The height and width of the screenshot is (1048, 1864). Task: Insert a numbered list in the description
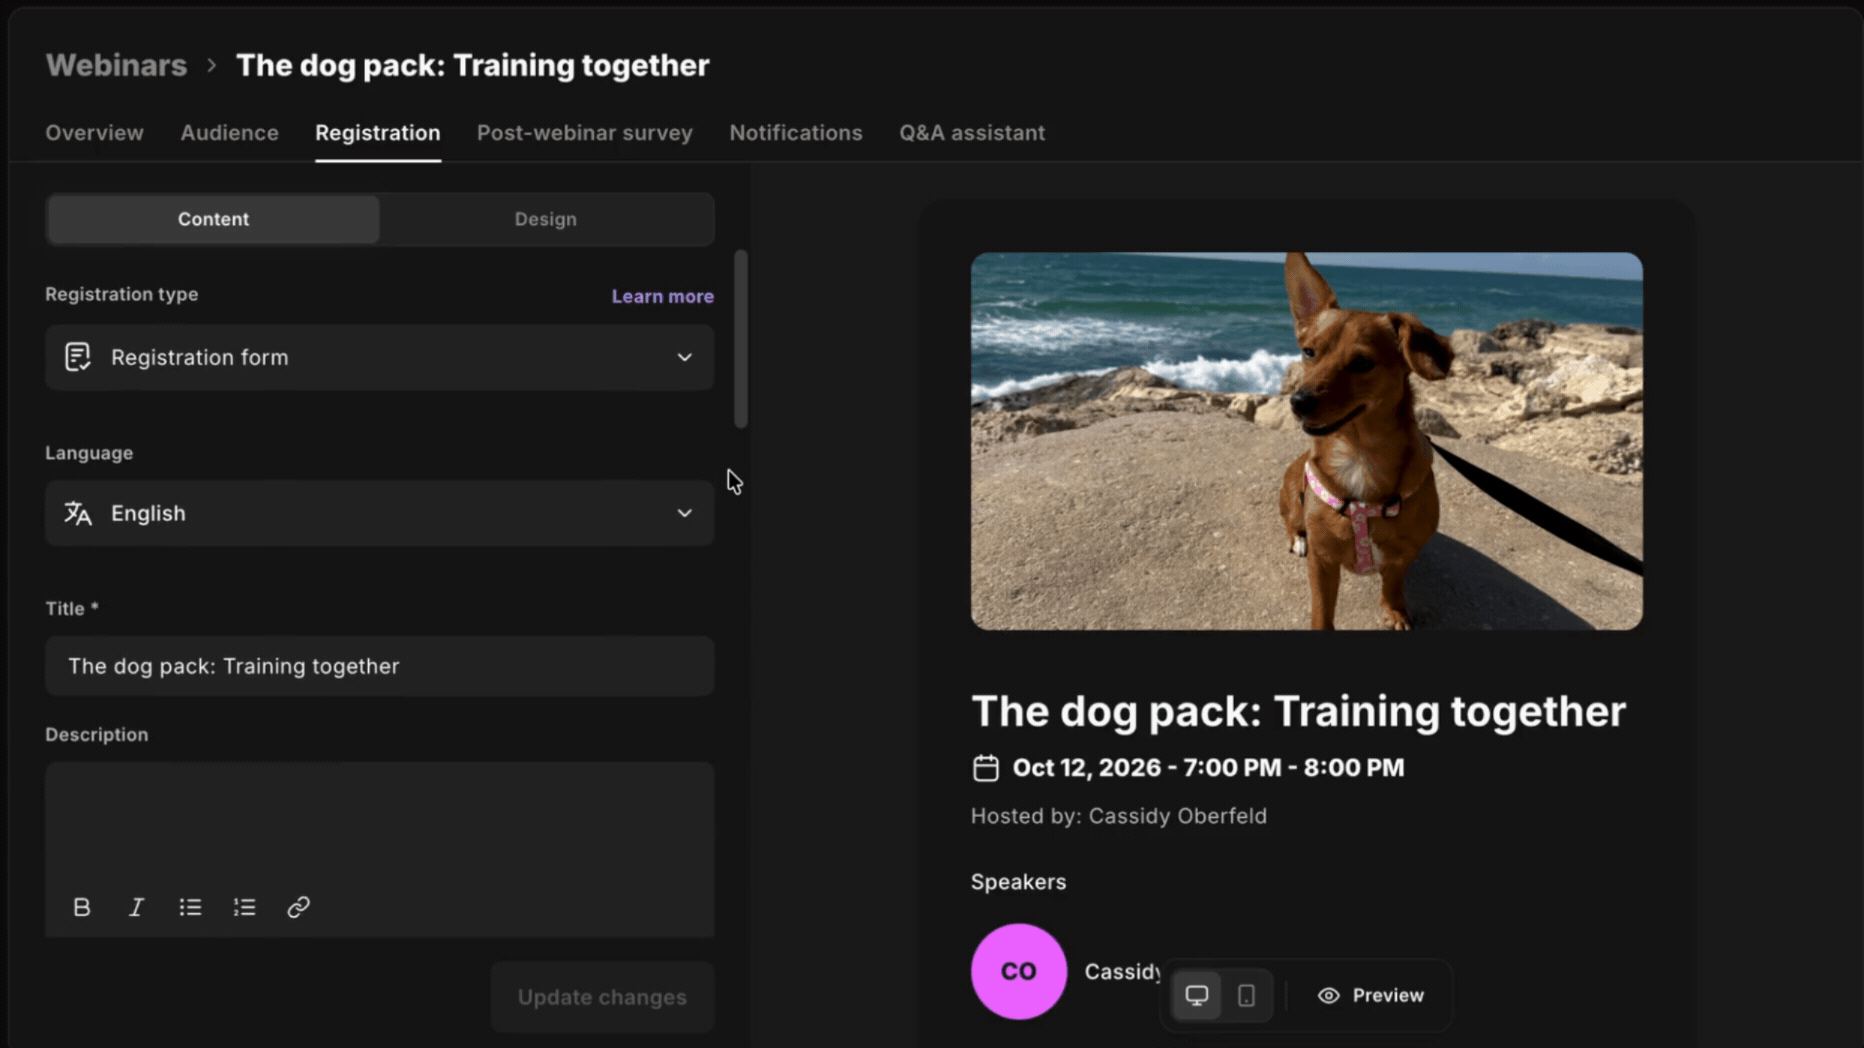[244, 907]
